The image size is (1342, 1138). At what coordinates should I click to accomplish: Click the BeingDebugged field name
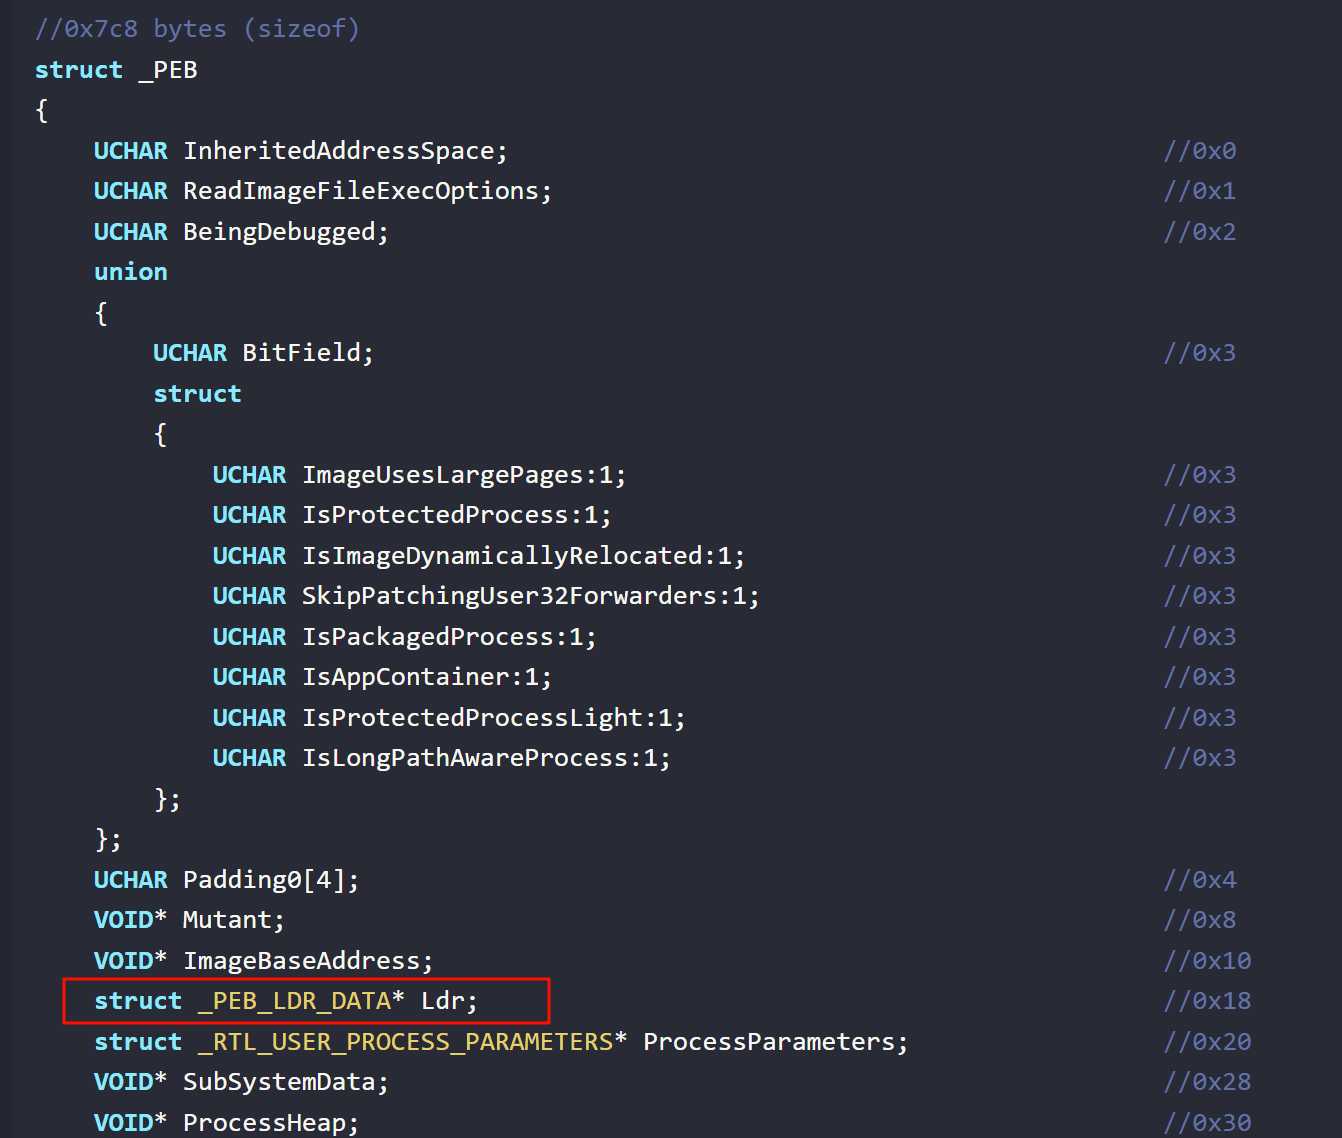tap(279, 232)
